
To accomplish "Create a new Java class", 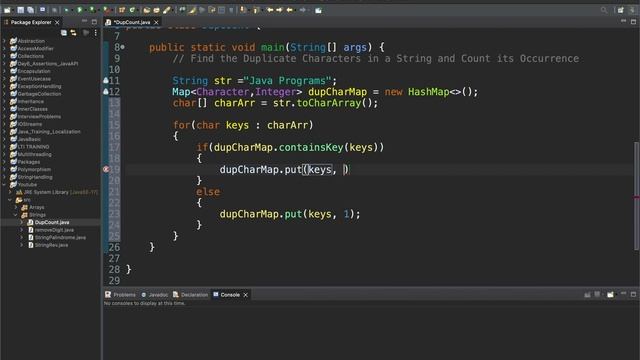I will [132, 10].
